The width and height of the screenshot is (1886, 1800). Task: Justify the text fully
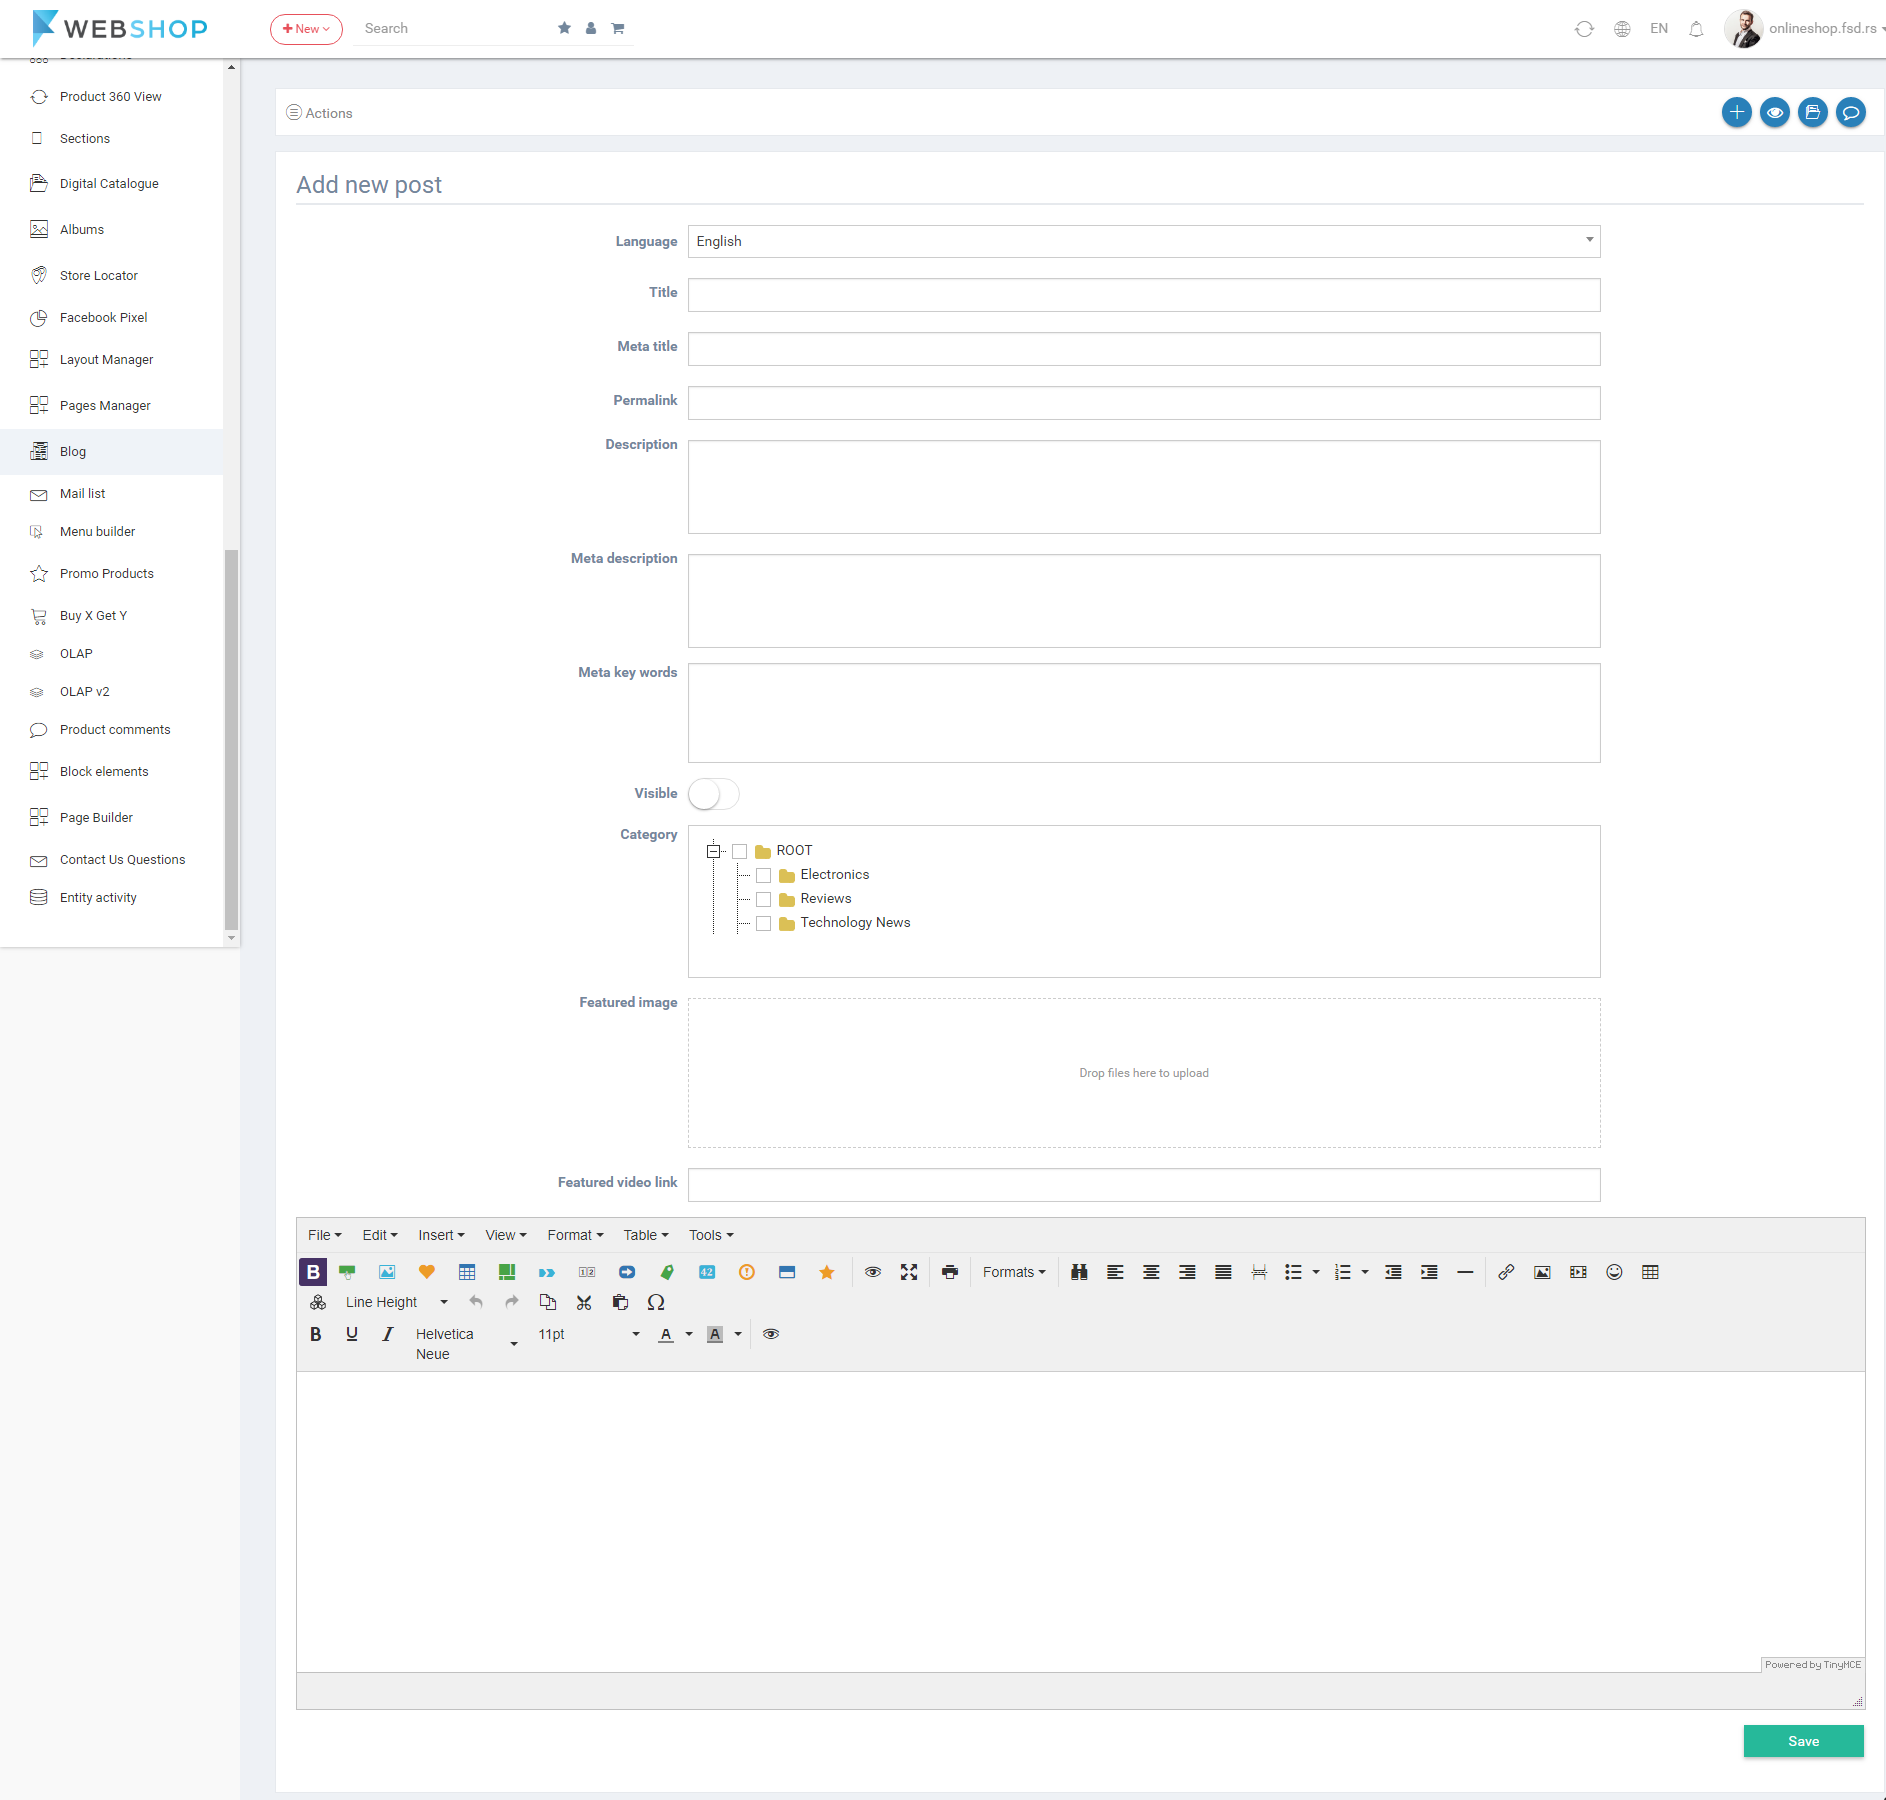click(1223, 1272)
